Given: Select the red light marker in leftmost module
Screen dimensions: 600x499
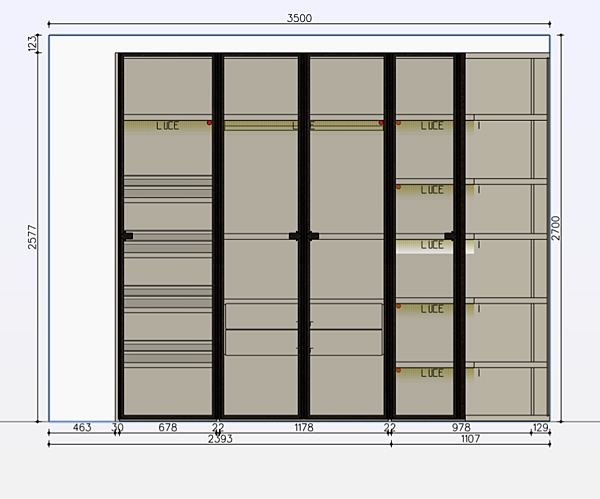Looking at the screenshot, I should coord(209,122).
